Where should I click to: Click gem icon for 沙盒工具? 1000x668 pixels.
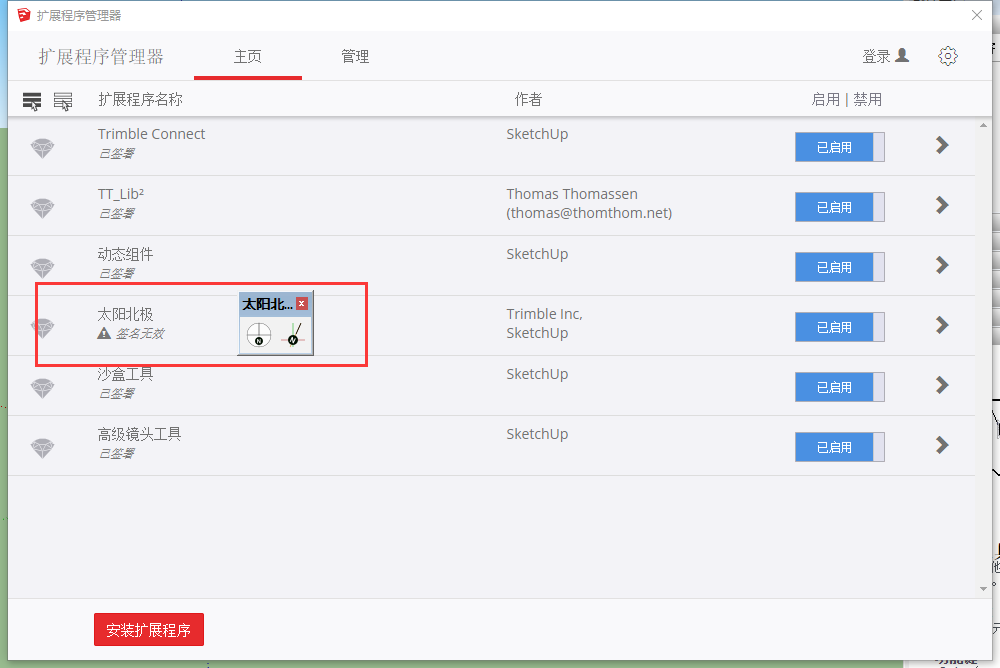pyautogui.click(x=43, y=388)
